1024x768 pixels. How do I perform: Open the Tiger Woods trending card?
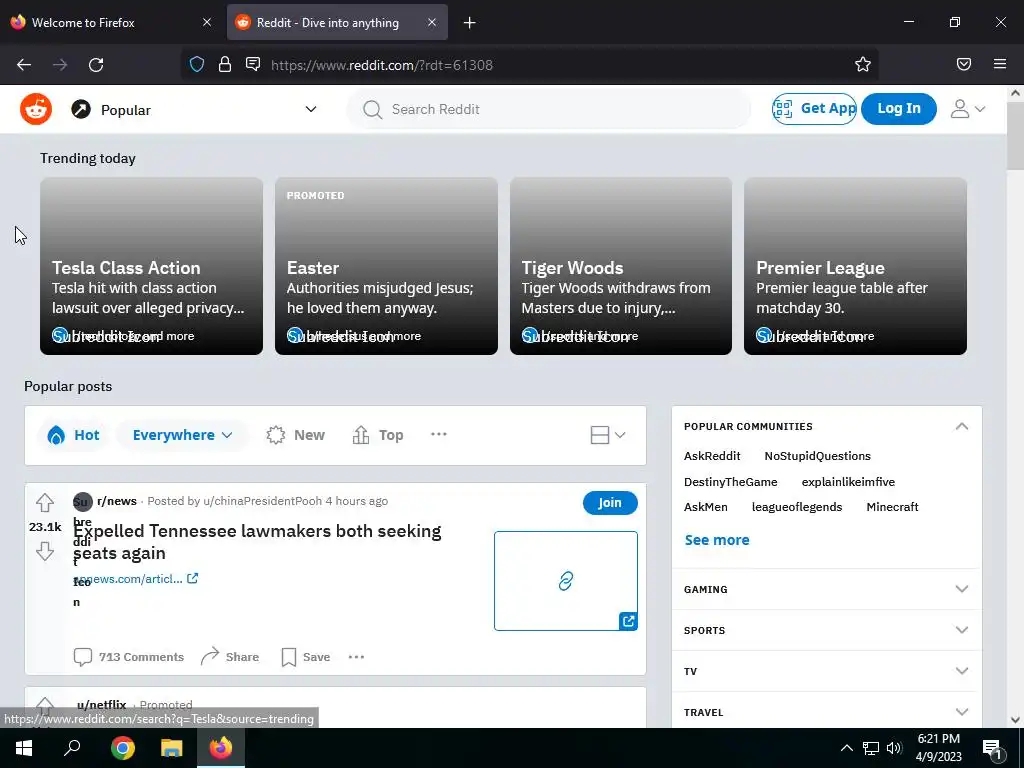[x=621, y=266]
